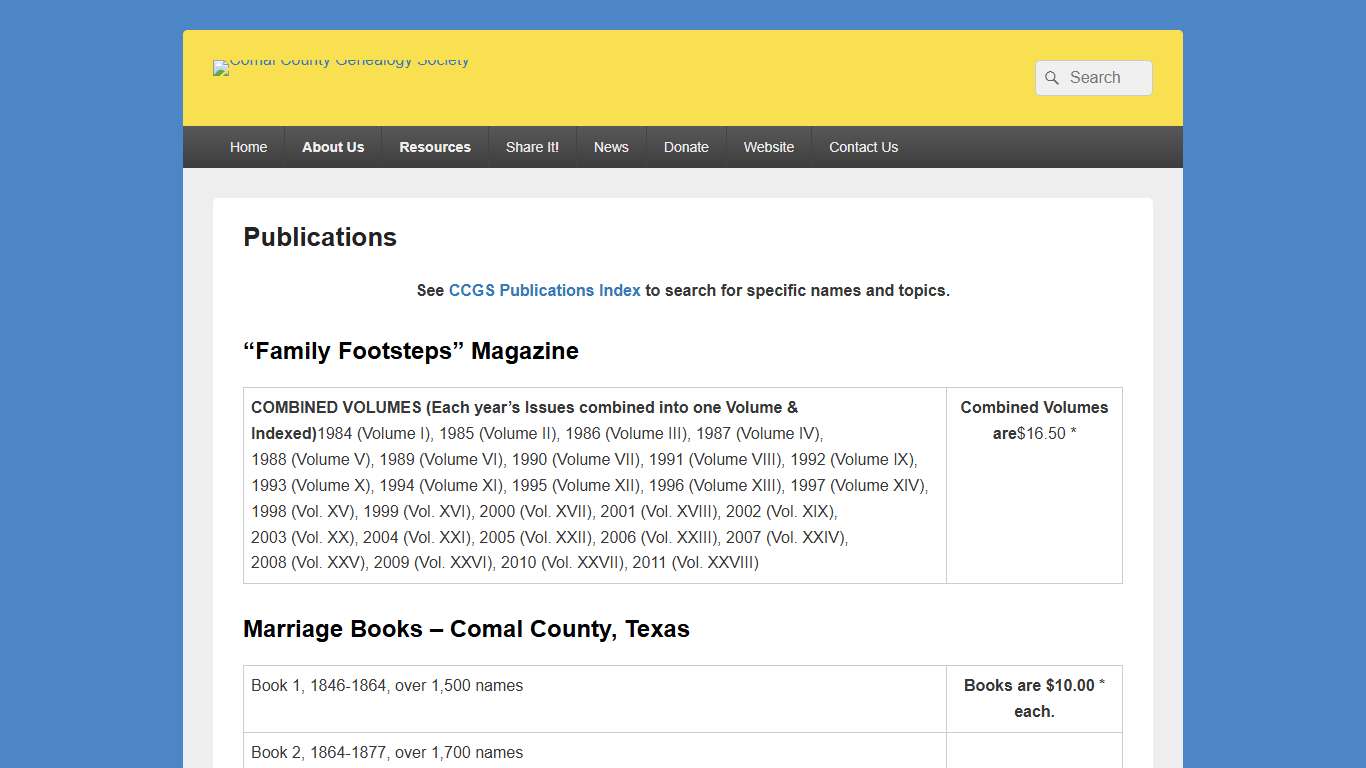Click the Combined Volumes price cell
The image size is (1366, 768).
(1034, 420)
